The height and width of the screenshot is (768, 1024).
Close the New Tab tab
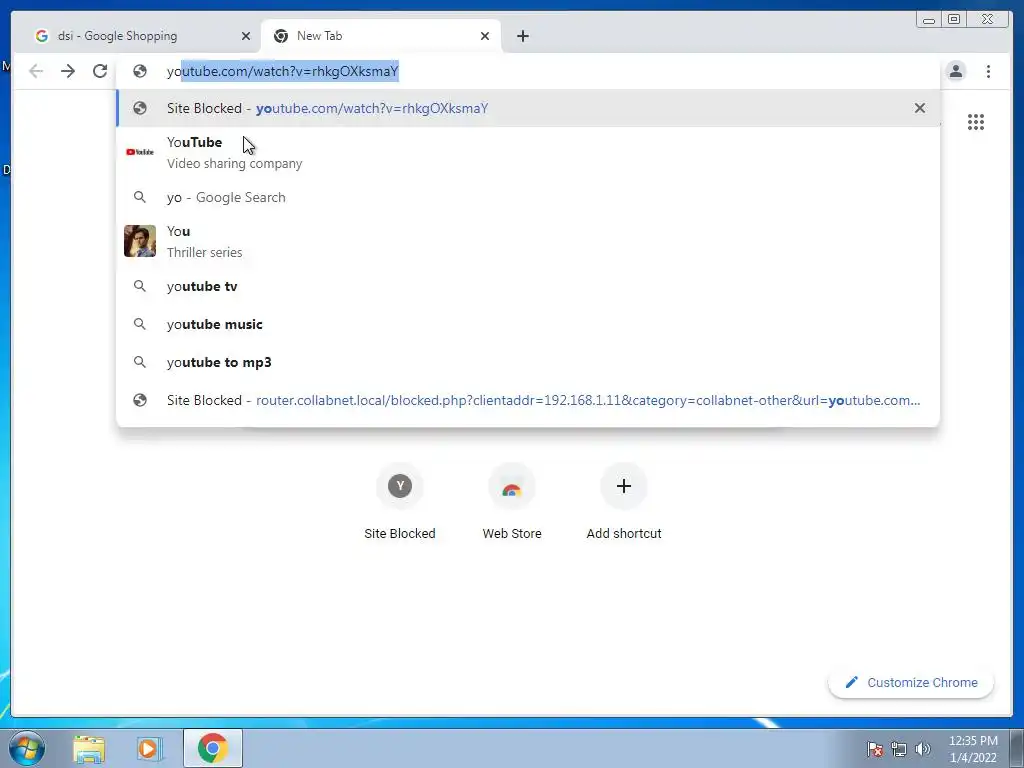click(485, 36)
